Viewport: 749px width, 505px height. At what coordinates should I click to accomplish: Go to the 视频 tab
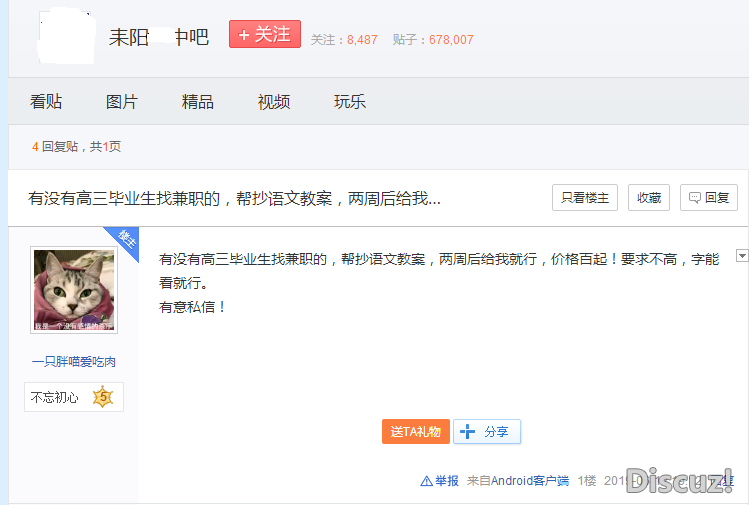tap(274, 102)
